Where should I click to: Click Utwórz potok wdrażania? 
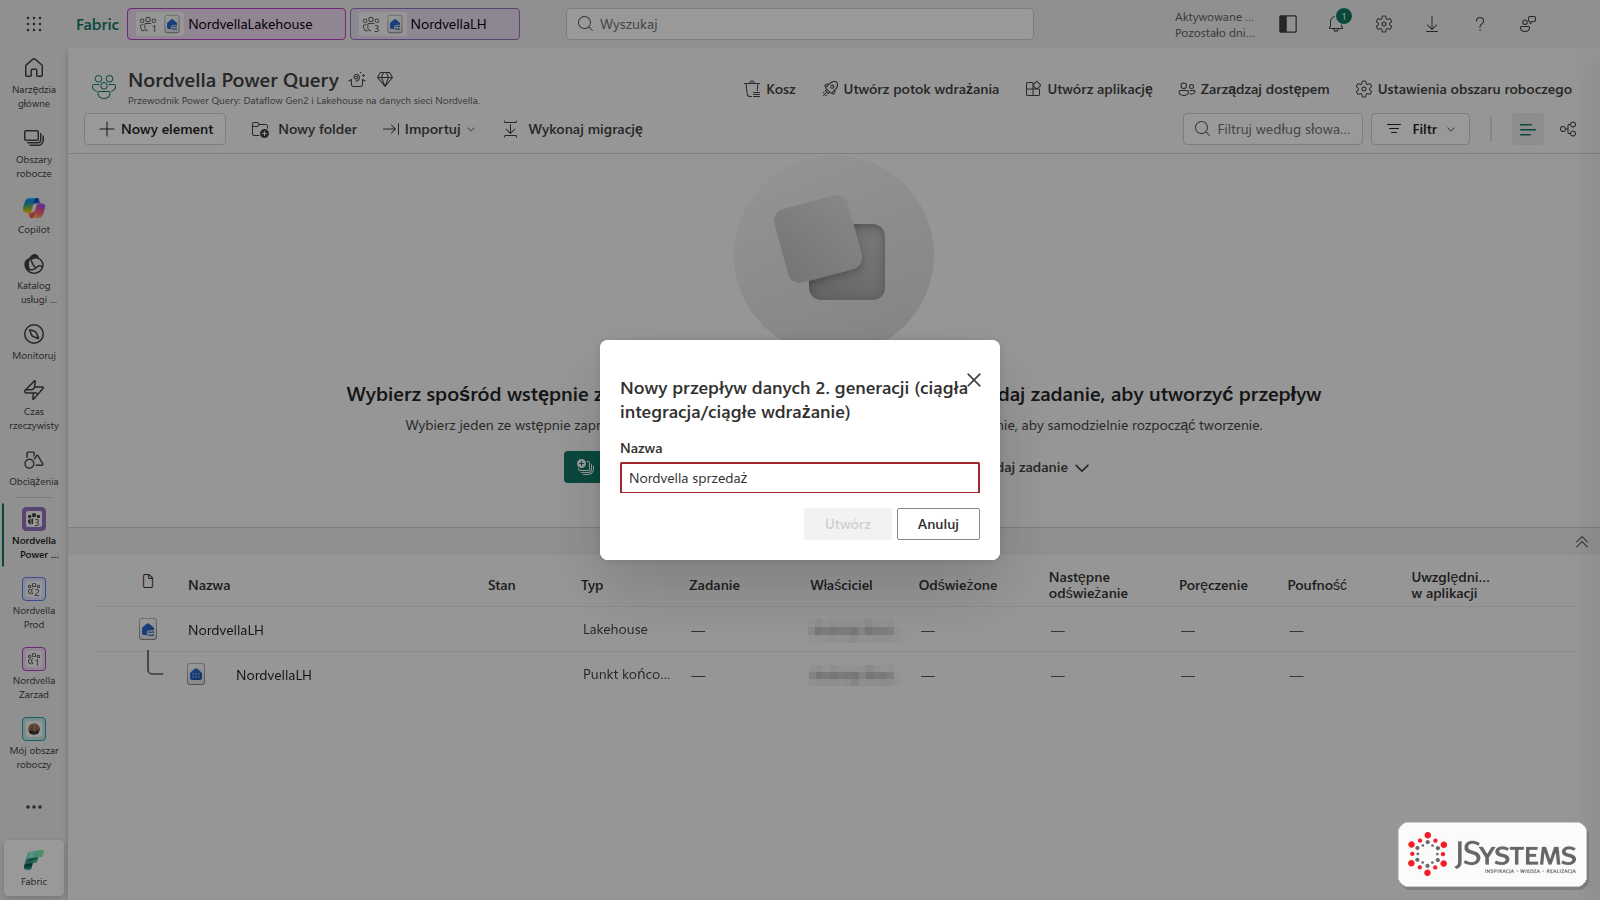click(x=910, y=89)
